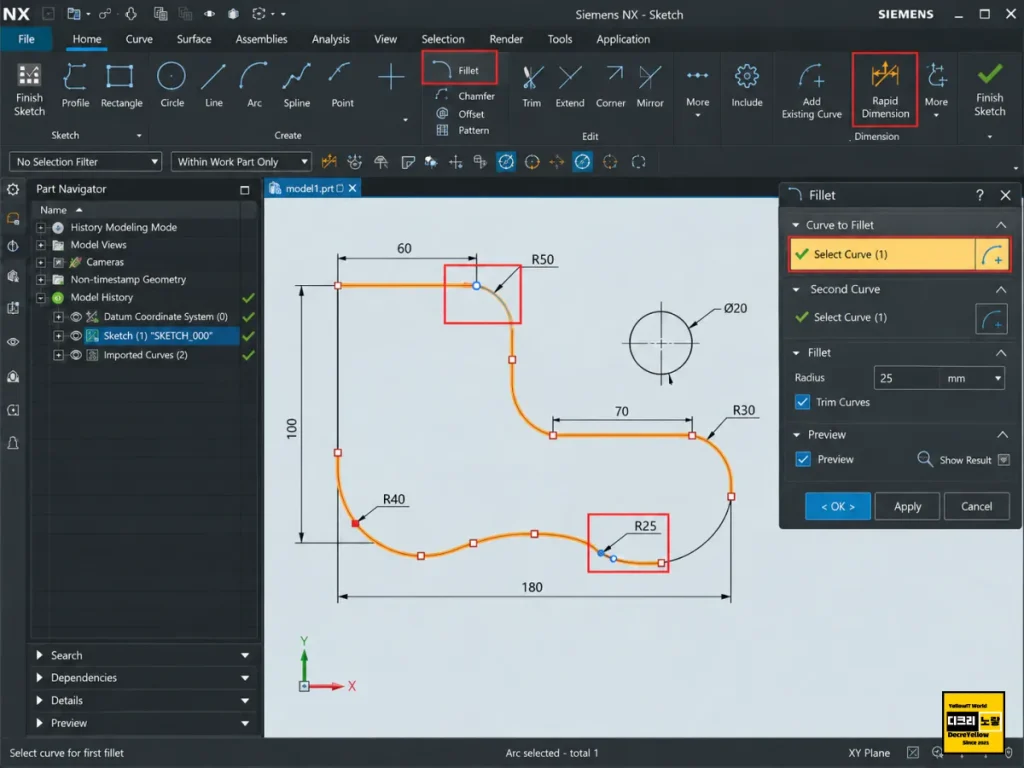Screen dimensions: 1024x768
Task: Switch to the Curve ribbon tab
Action: point(139,39)
